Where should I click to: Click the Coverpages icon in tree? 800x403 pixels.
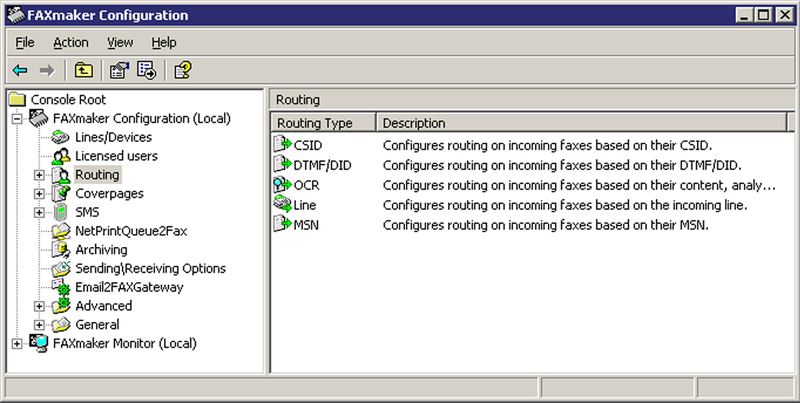[61, 194]
